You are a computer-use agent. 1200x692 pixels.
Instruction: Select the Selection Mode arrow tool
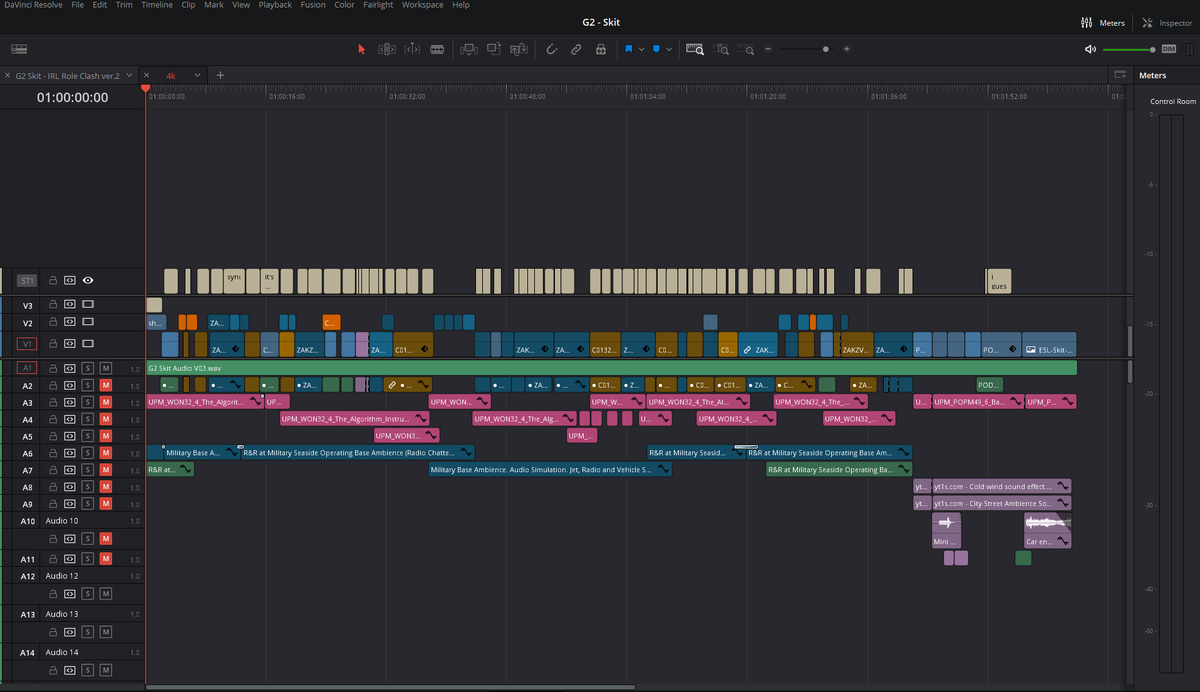click(x=362, y=48)
